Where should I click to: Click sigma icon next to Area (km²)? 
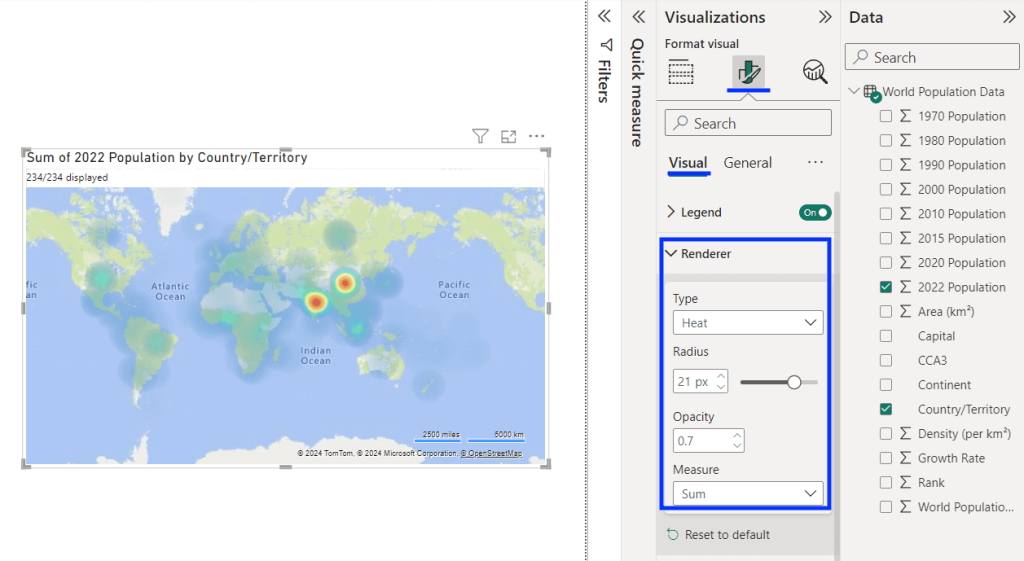click(905, 312)
